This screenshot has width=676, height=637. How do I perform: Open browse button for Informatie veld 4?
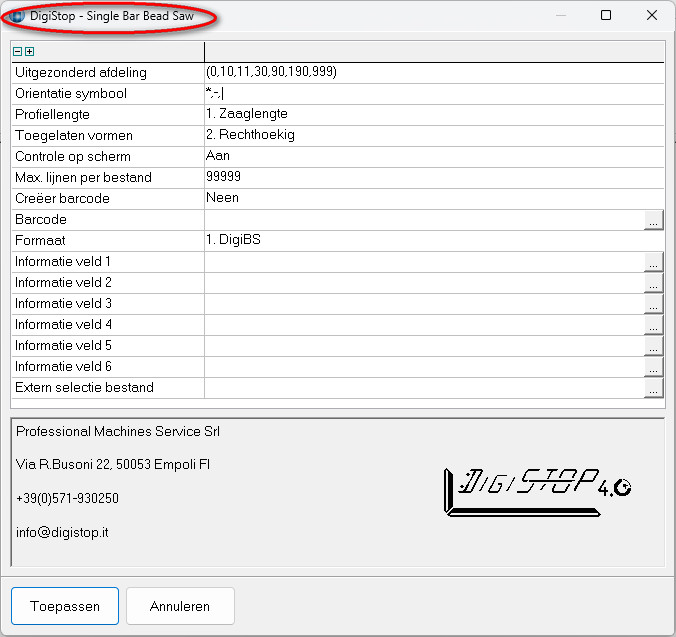click(x=654, y=325)
